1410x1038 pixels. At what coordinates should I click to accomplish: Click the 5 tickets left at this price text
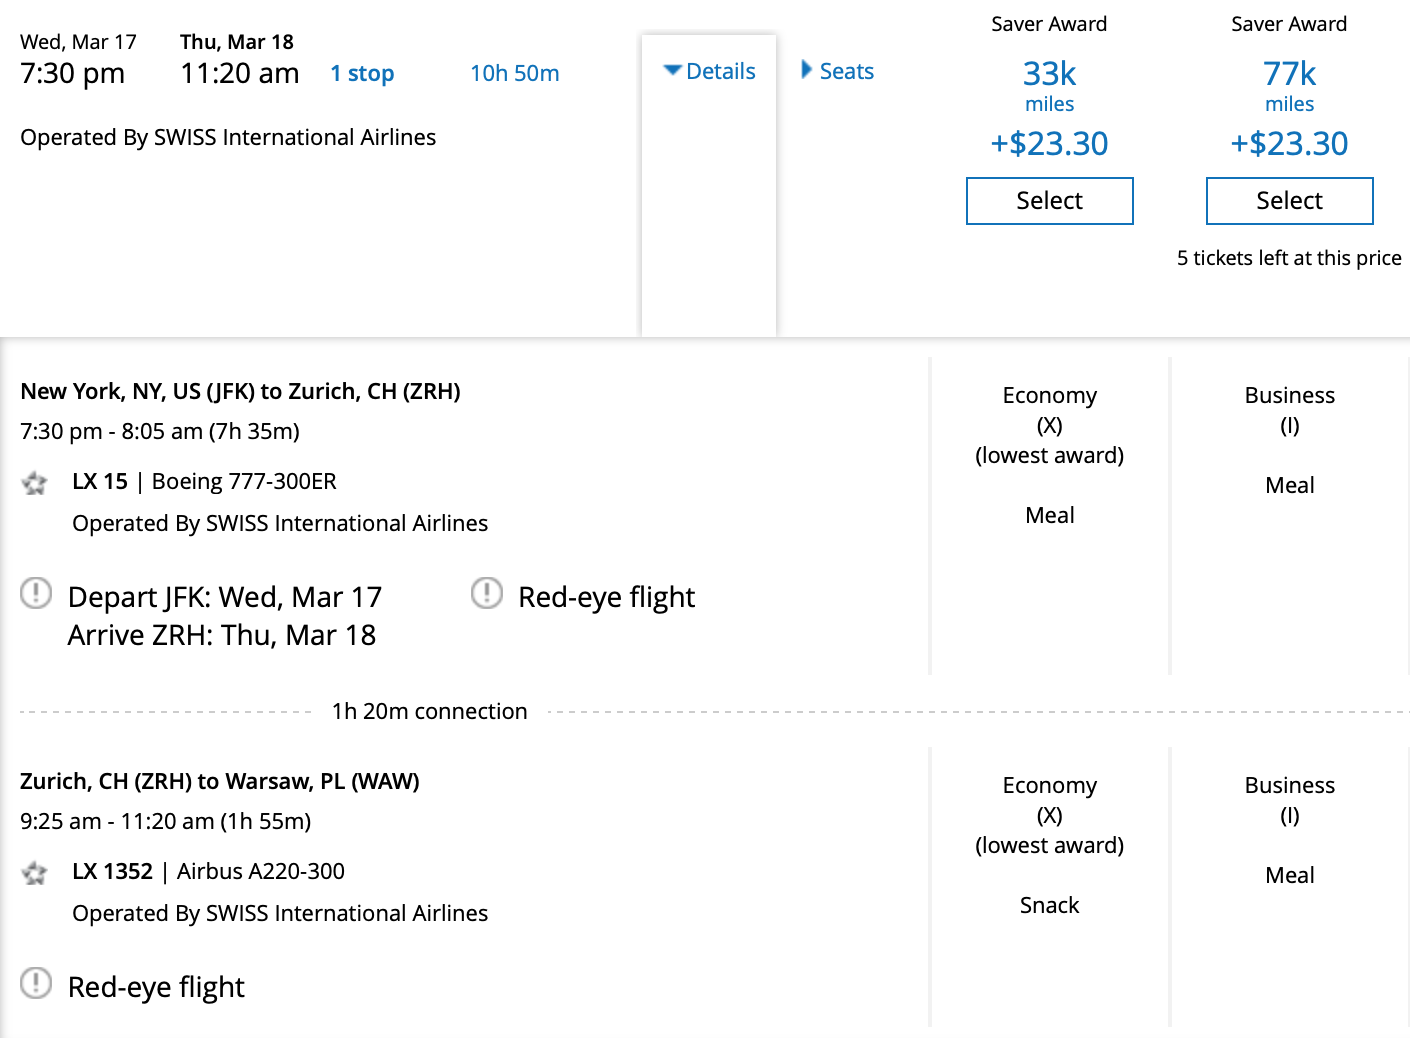tap(1289, 257)
